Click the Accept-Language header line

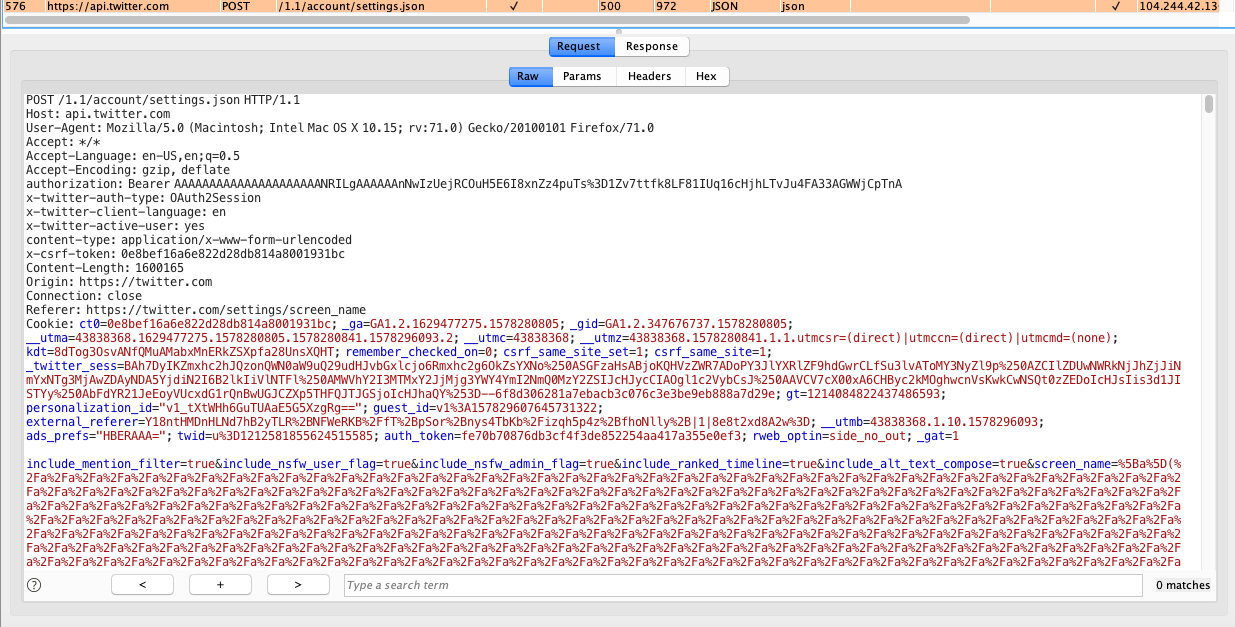(x=133, y=156)
